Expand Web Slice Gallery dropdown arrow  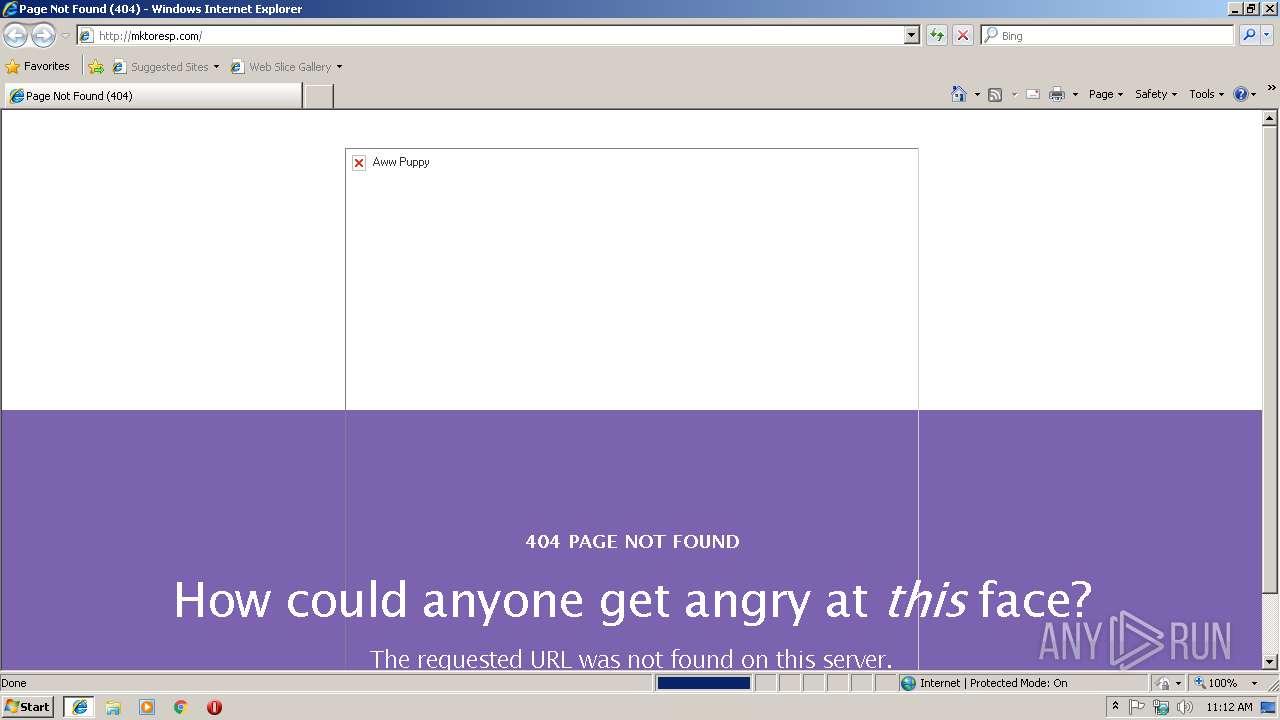tap(339, 67)
